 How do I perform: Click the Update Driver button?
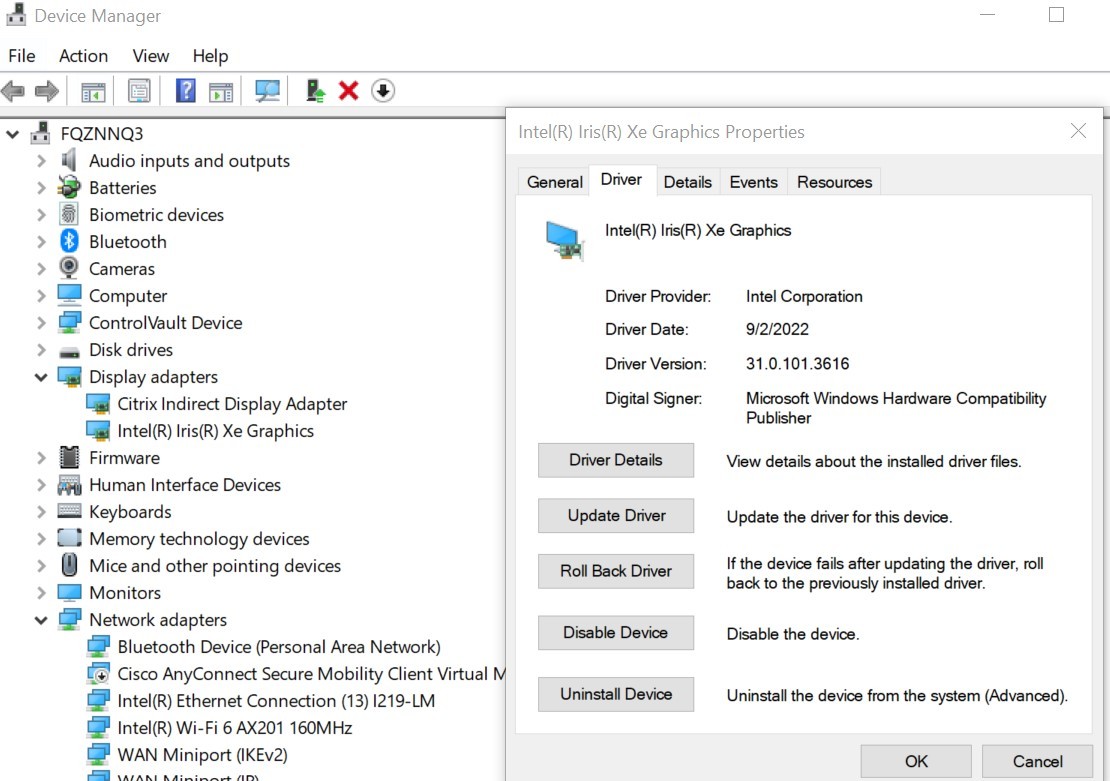(616, 515)
